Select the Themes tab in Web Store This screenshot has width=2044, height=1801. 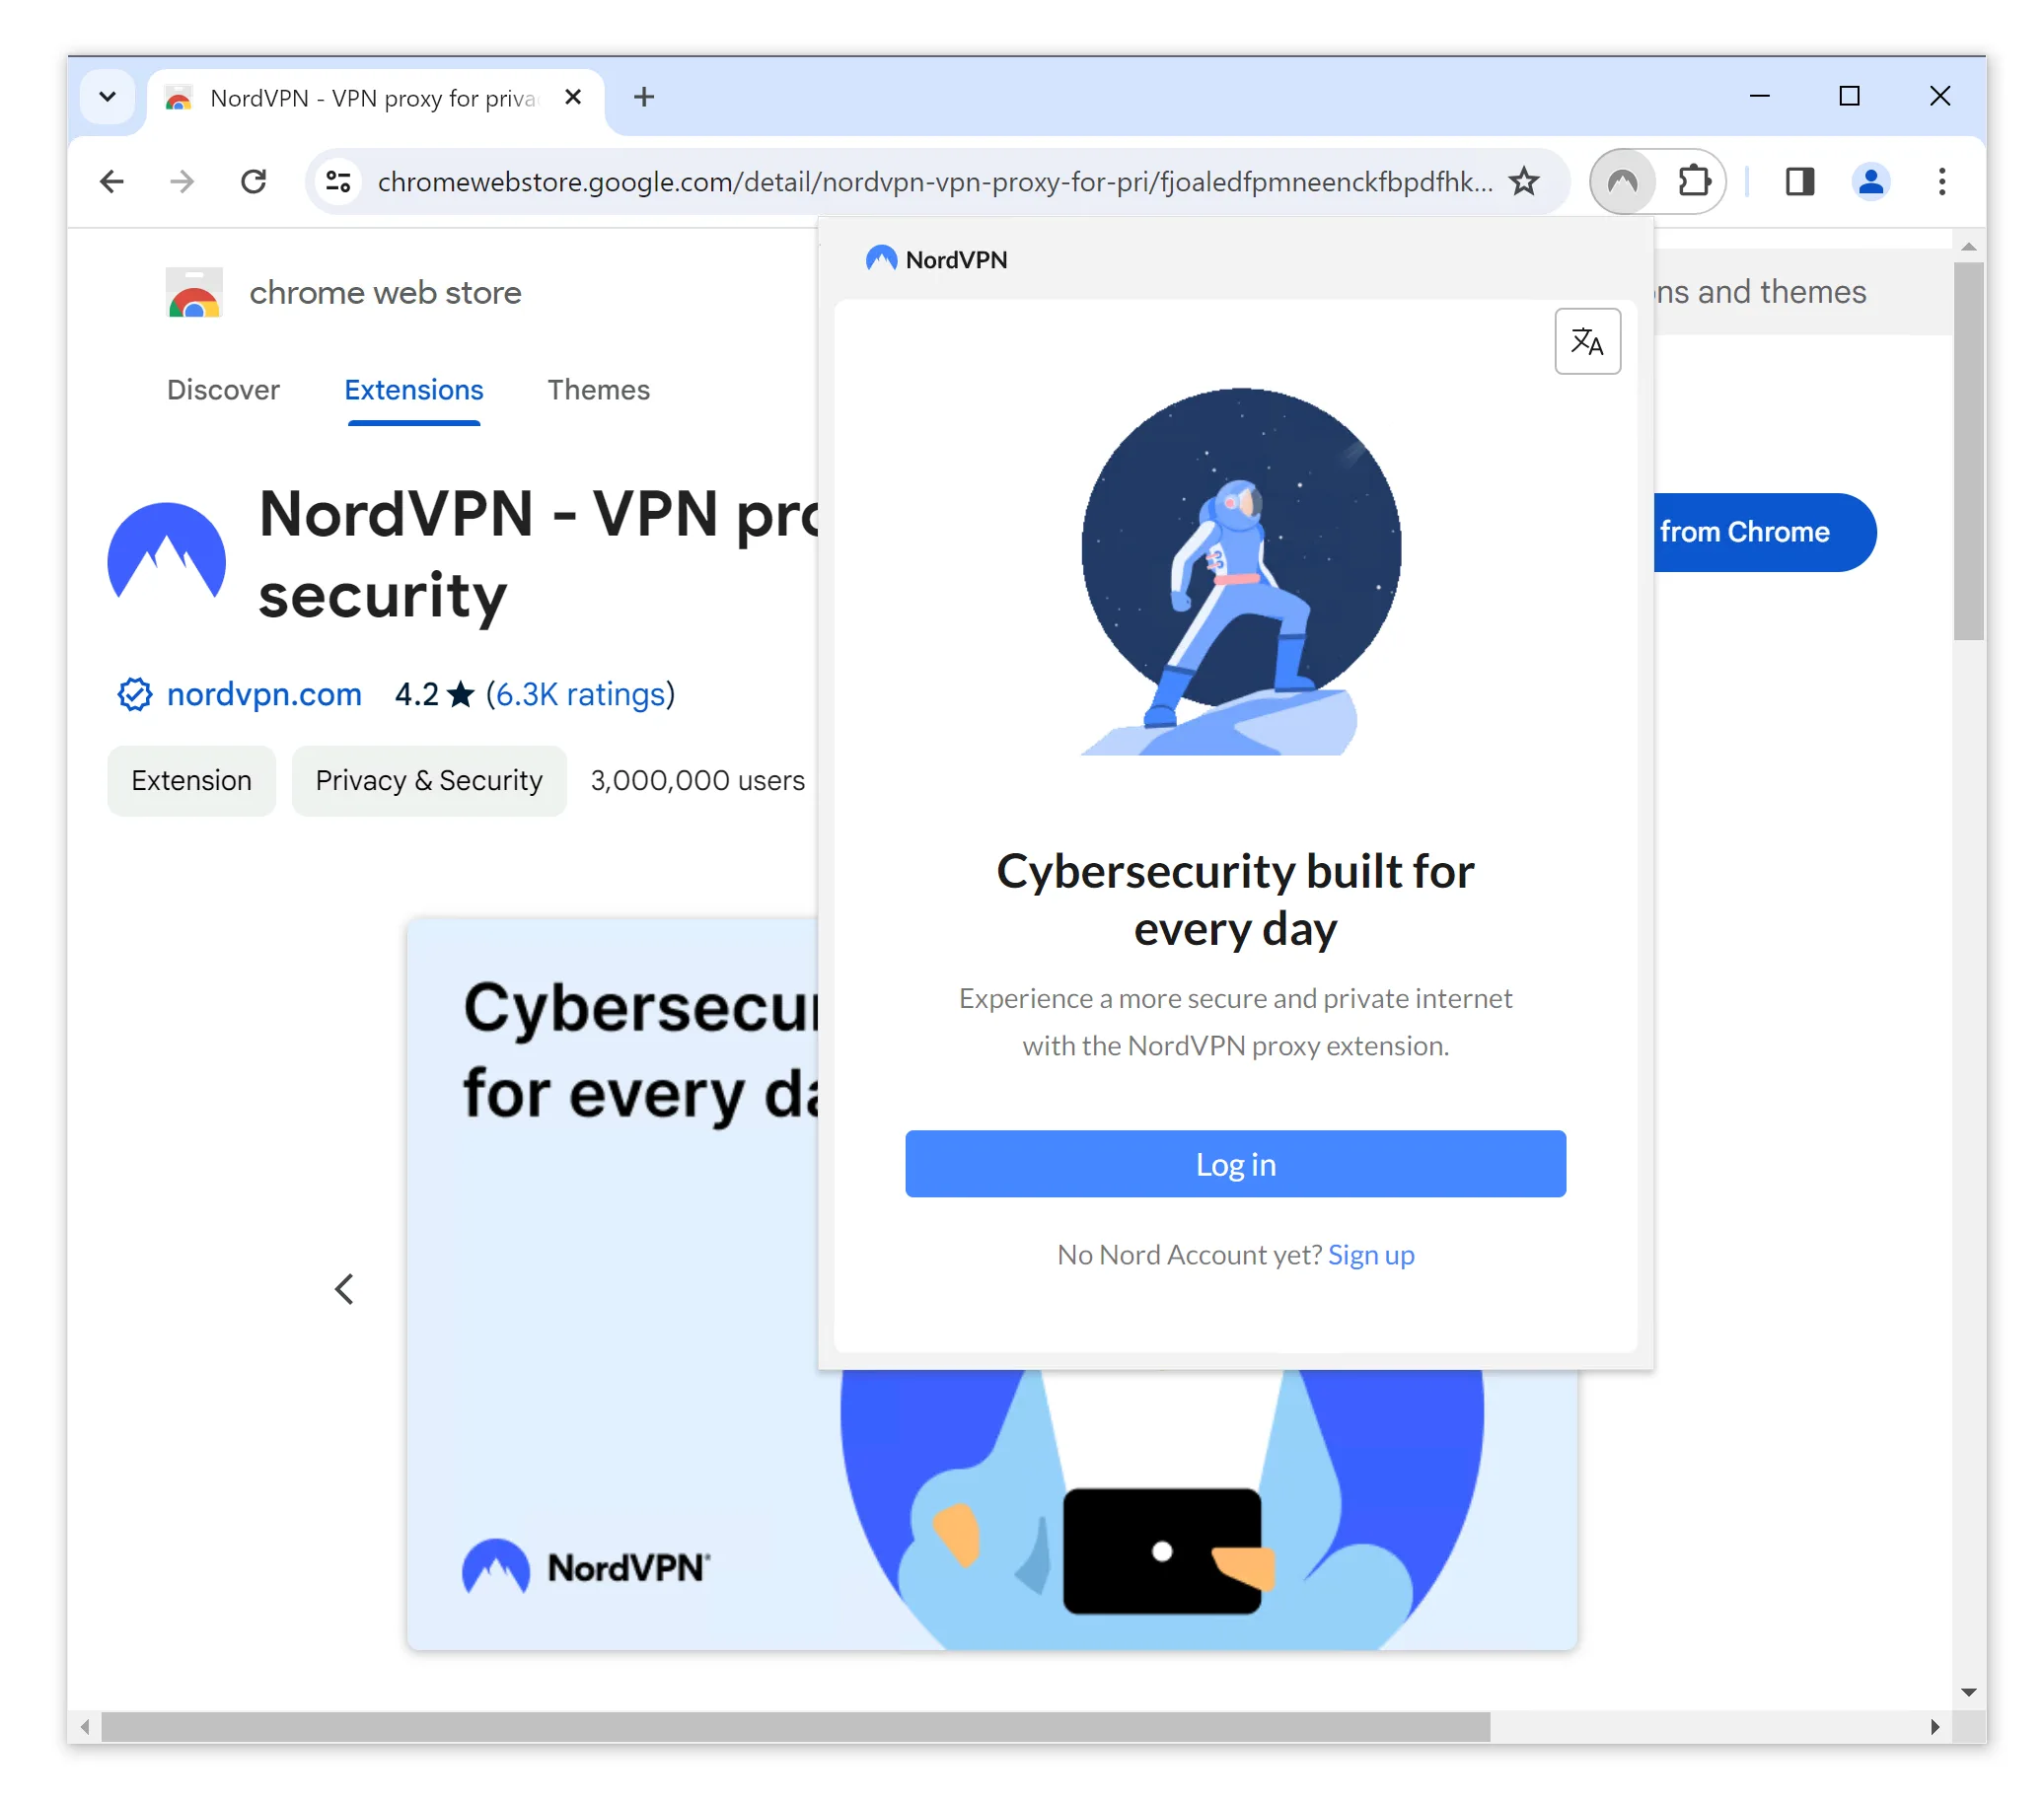(598, 390)
